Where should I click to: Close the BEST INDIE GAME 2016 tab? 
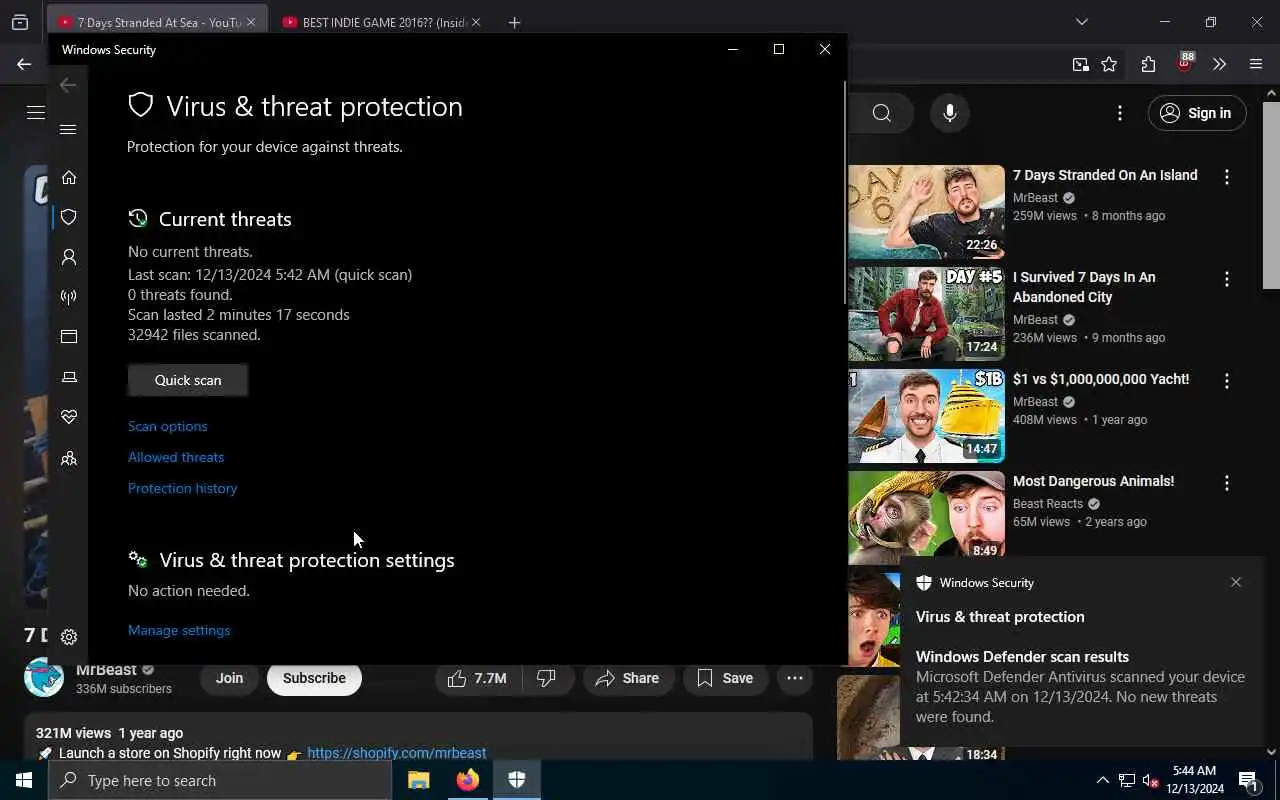(x=475, y=22)
